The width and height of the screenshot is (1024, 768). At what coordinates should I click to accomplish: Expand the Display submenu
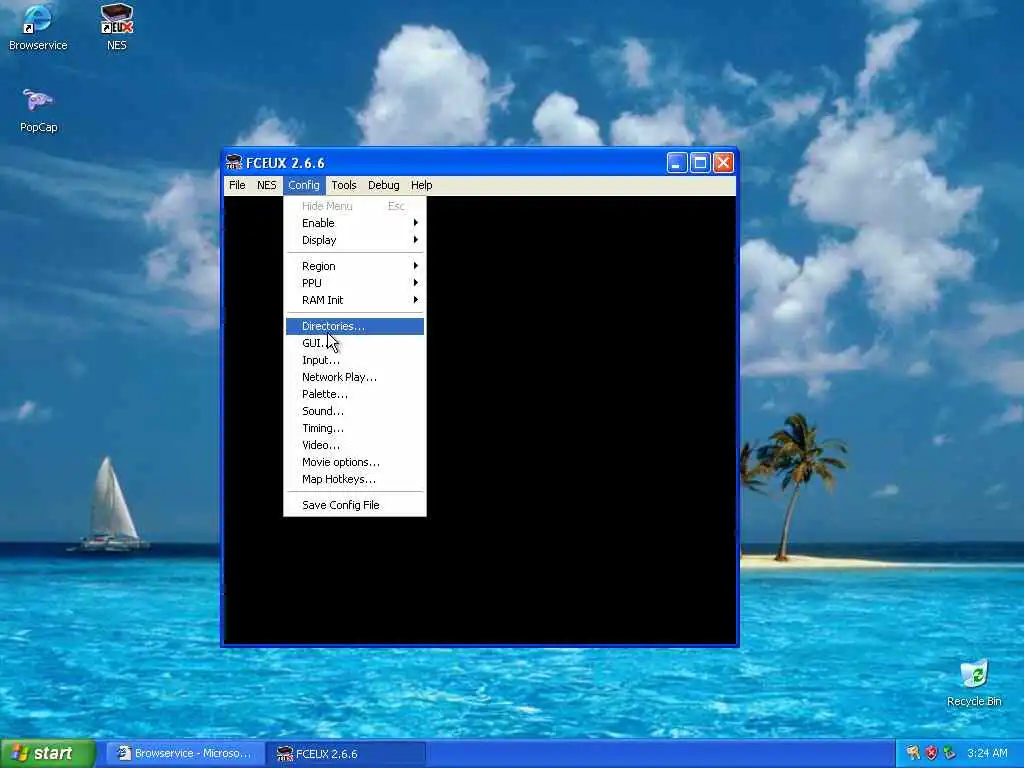point(355,240)
